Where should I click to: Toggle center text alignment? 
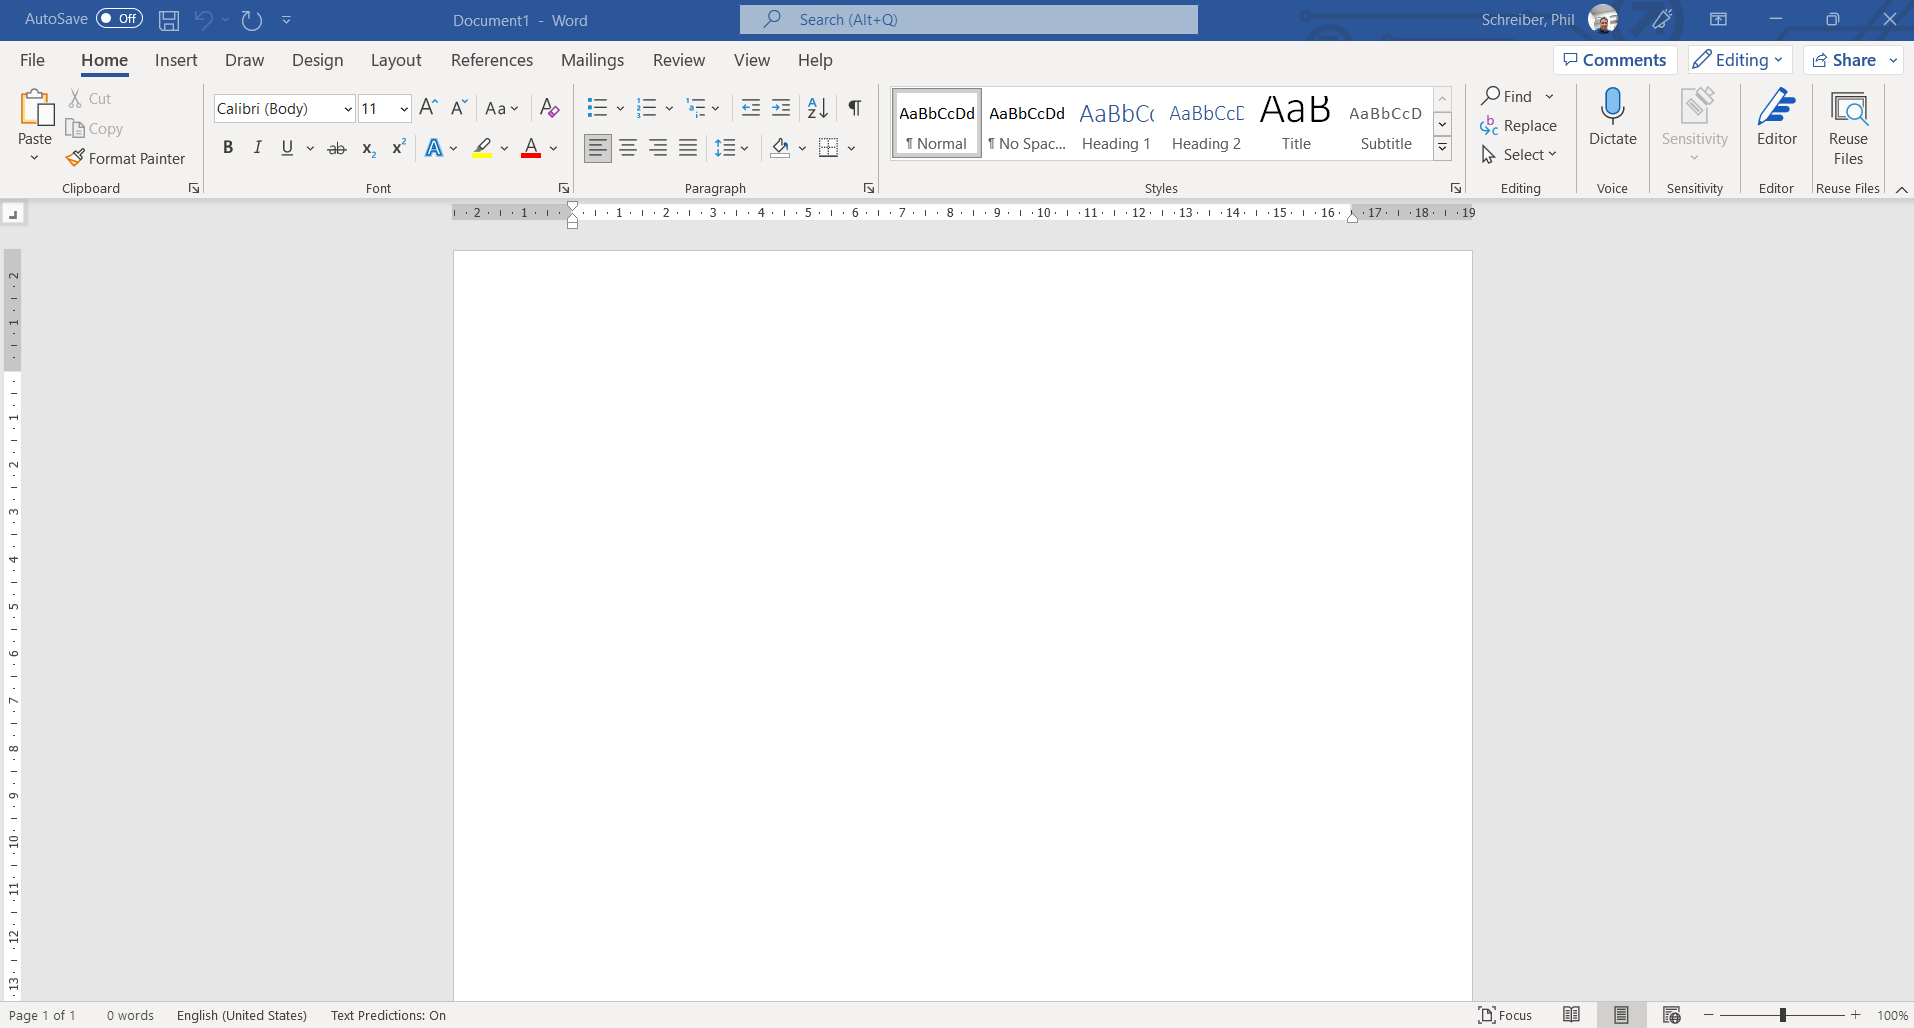point(628,147)
